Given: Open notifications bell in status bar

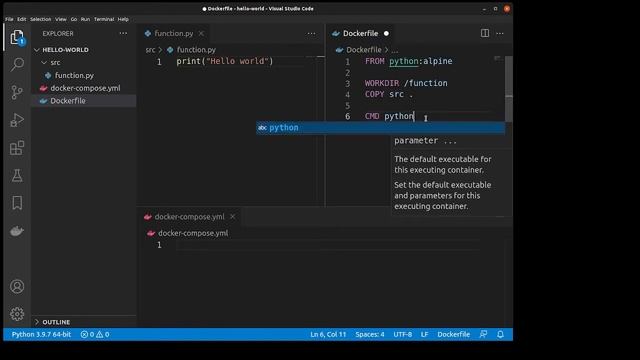Looking at the screenshot, I should pyautogui.click(x=500, y=334).
